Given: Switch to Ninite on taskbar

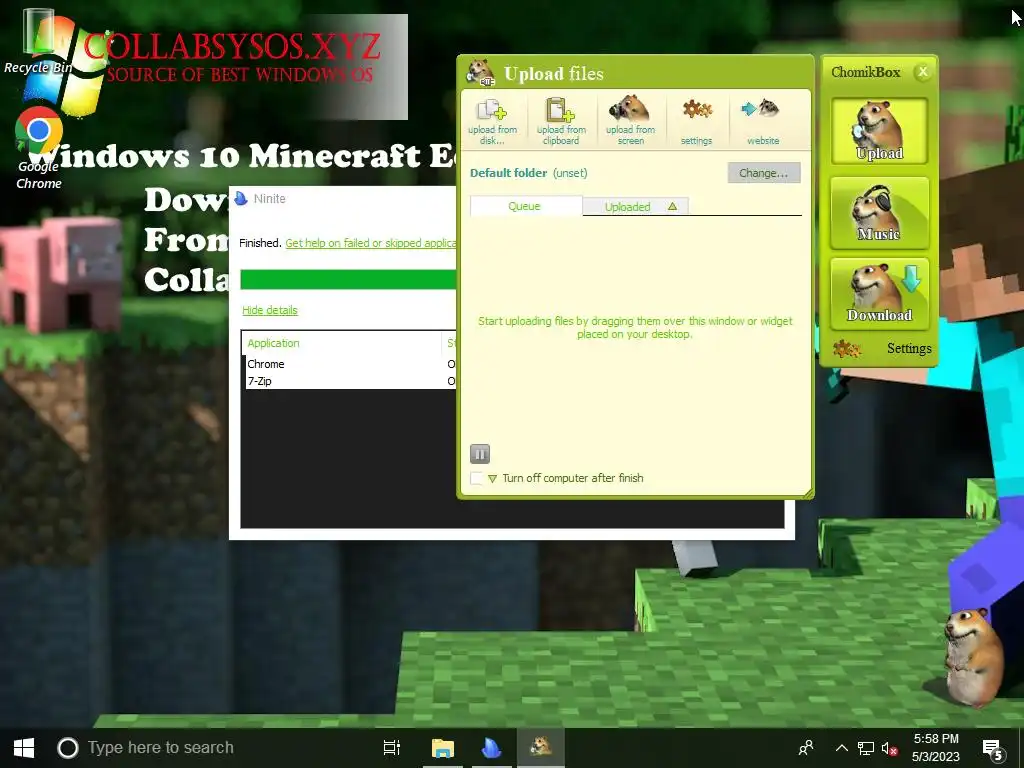Looking at the screenshot, I should click(x=491, y=748).
